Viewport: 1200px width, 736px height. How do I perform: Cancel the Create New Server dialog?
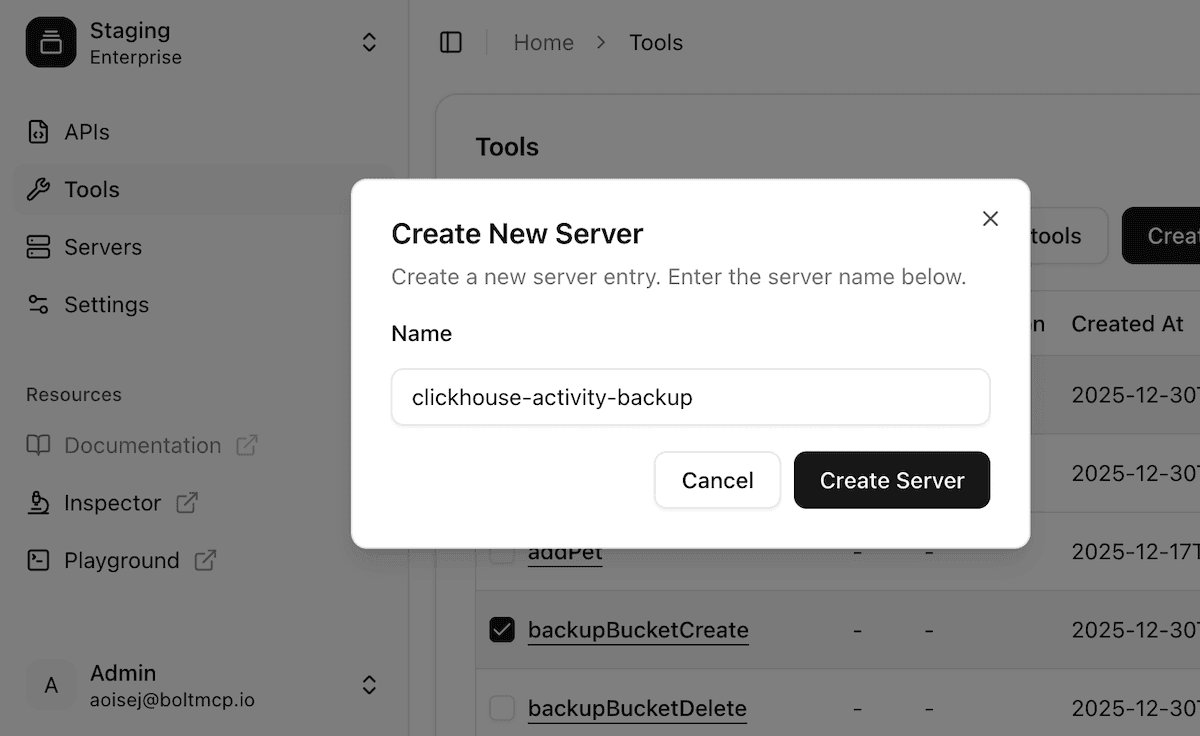click(x=717, y=480)
